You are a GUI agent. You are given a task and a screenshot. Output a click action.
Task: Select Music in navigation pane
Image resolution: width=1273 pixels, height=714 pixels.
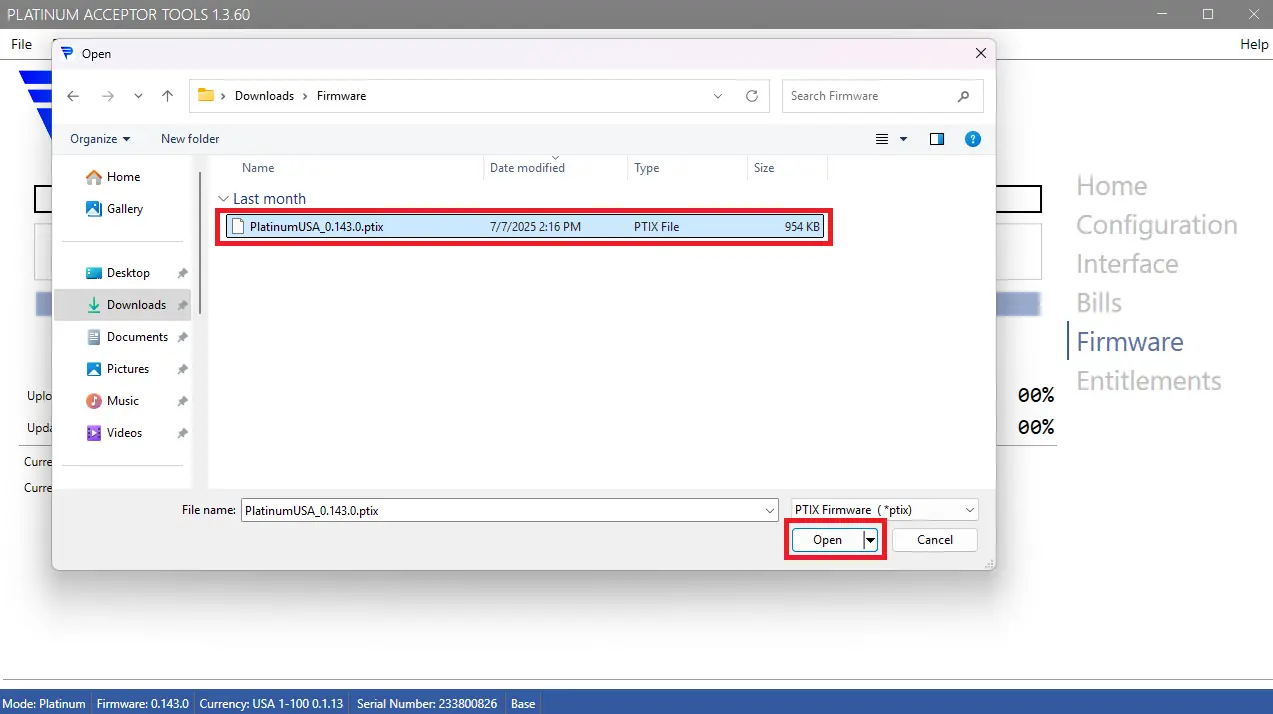[x=122, y=401]
